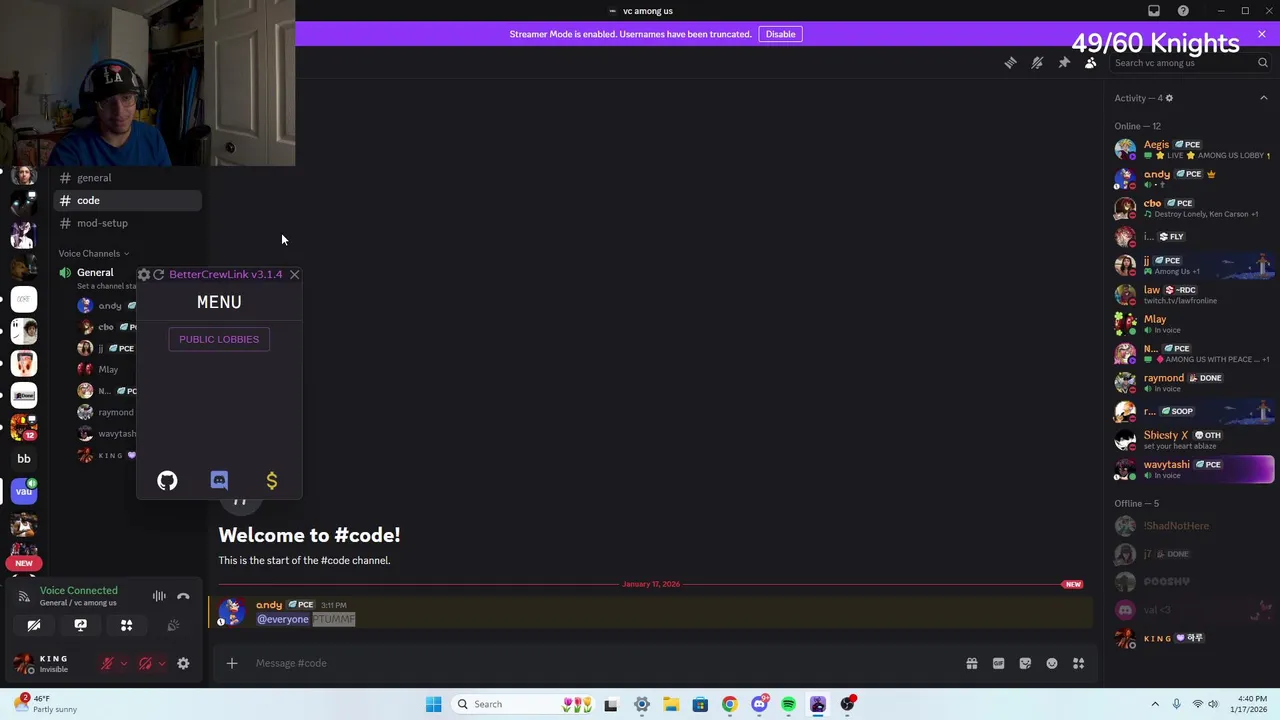This screenshot has width=1280, height=720.
Task: Open Activity settings small gear icon
Action: coord(1169,98)
